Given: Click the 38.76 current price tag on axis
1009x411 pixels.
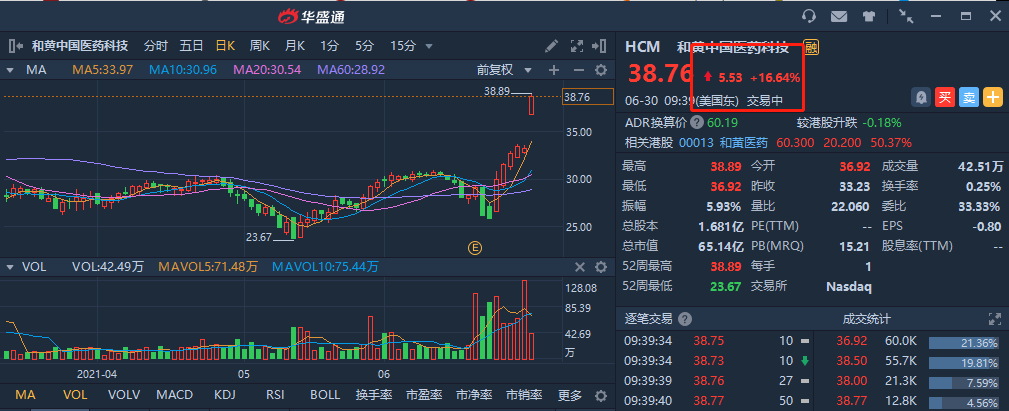Looking at the screenshot, I should pyautogui.click(x=588, y=97).
